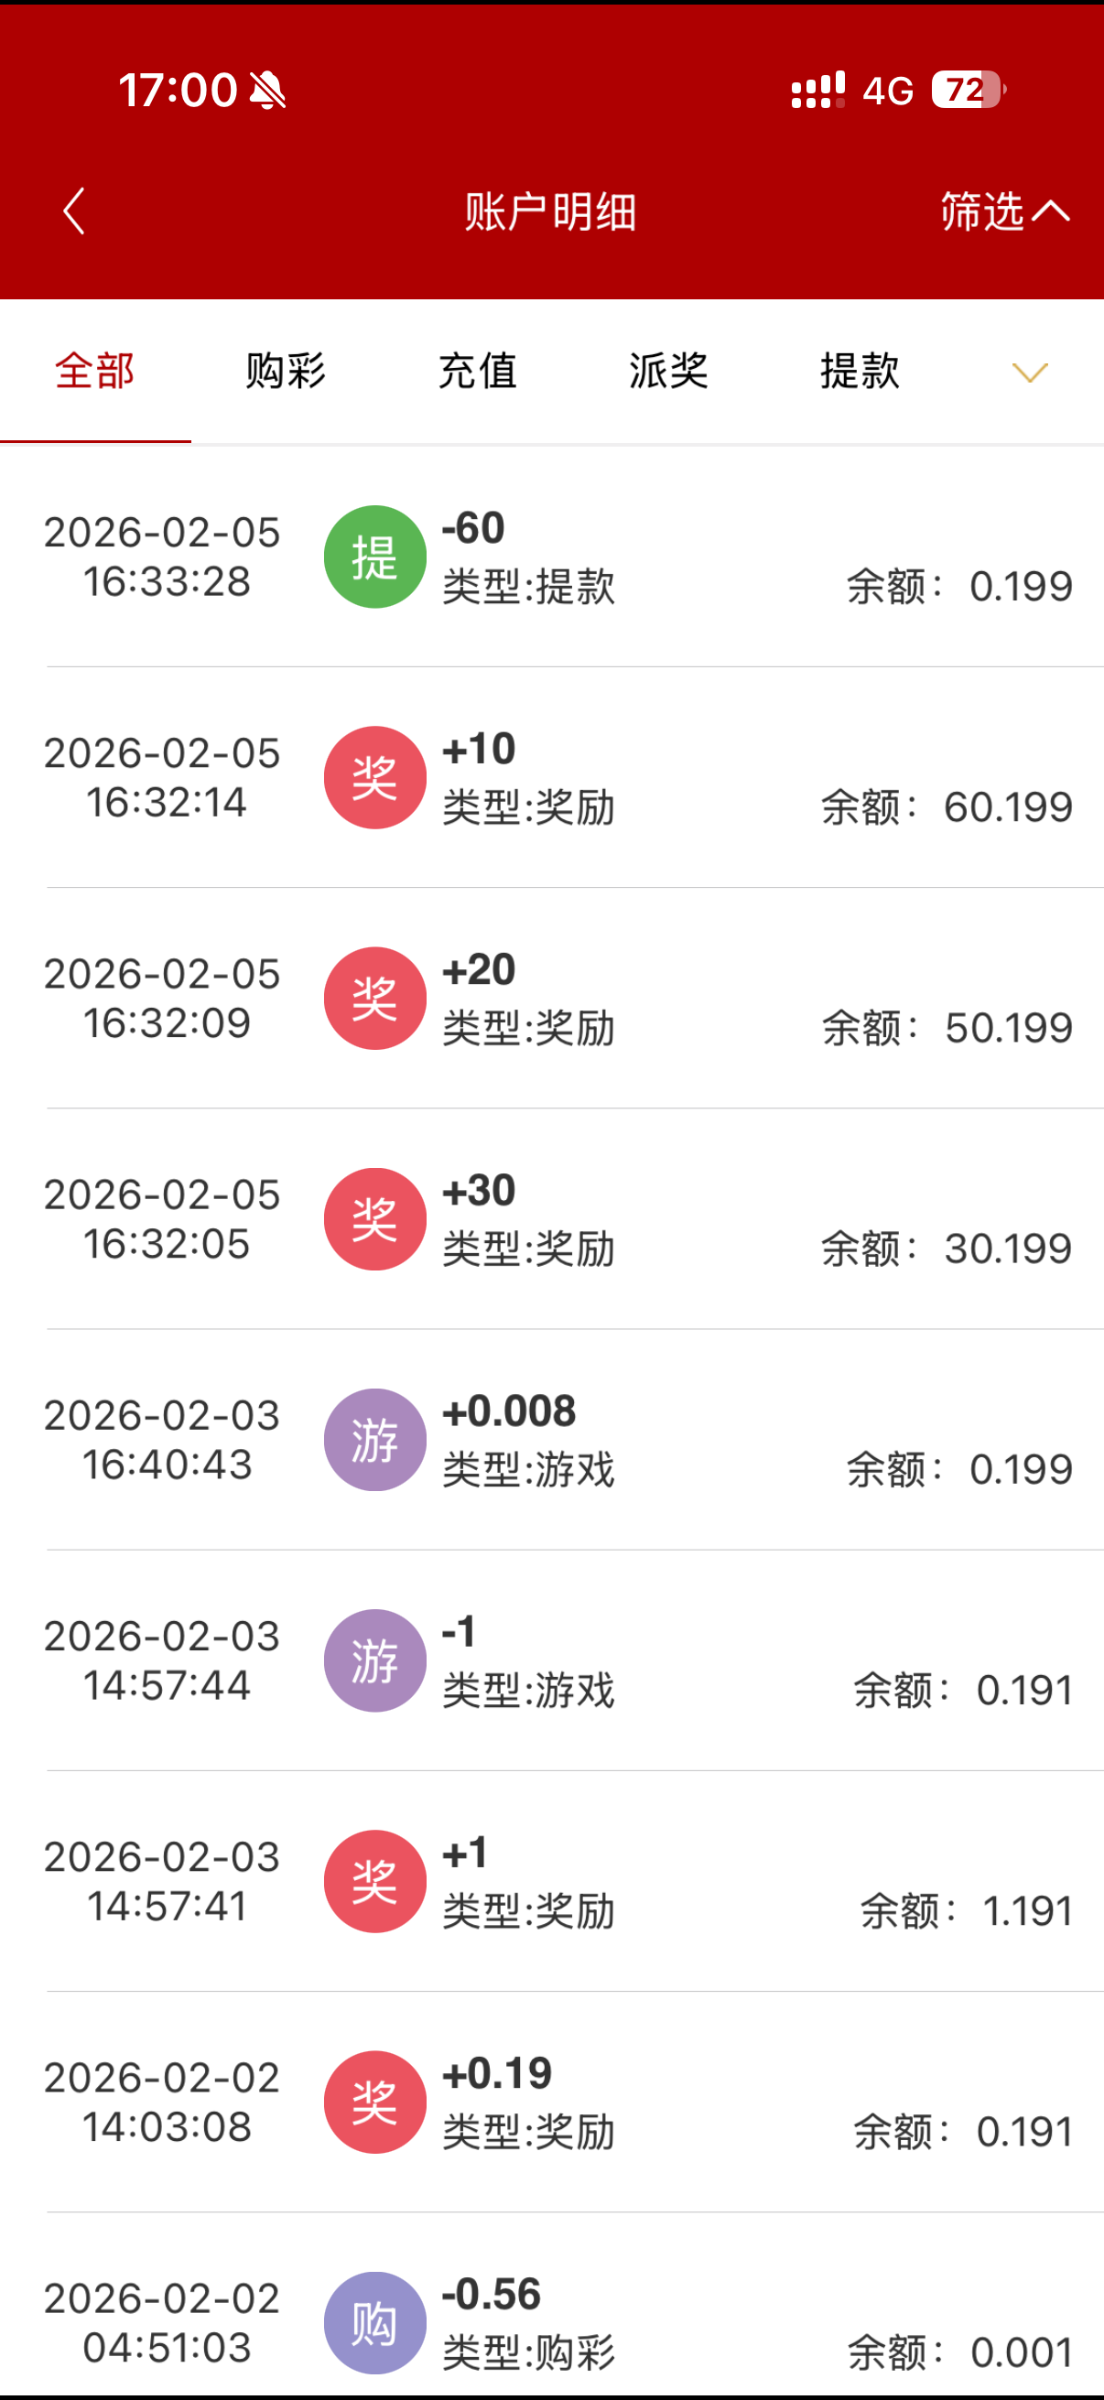
Task: Open the 派奖 tab
Action: [x=668, y=371]
